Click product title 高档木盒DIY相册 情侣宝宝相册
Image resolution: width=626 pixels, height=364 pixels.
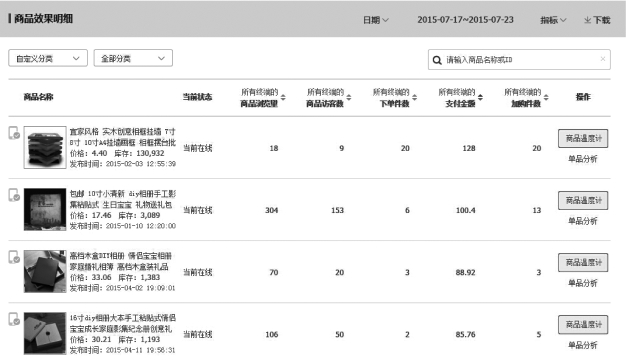(x=121, y=261)
